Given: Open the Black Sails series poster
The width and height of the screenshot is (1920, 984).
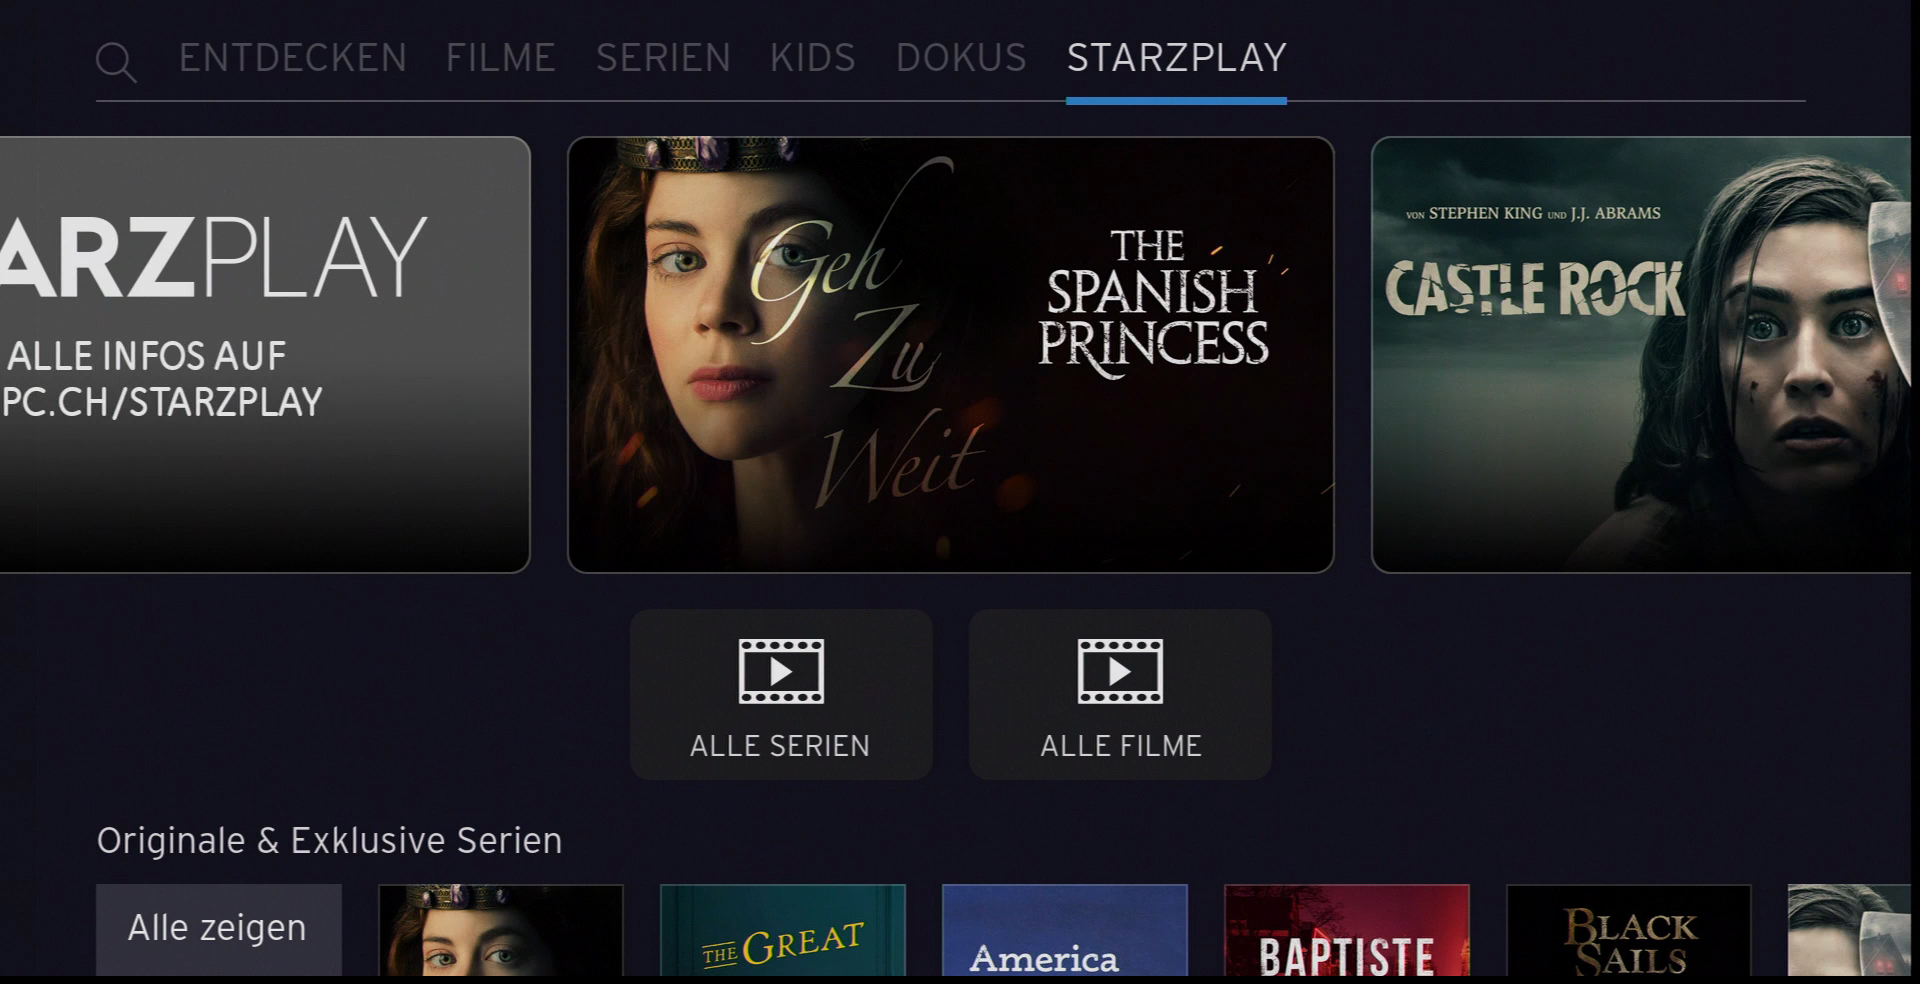Looking at the screenshot, I should (x=1629, y=930).
